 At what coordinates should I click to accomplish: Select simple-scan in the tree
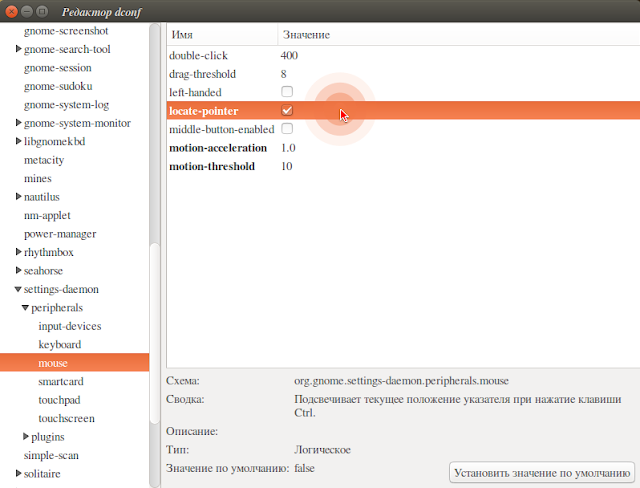pos(51,455)
